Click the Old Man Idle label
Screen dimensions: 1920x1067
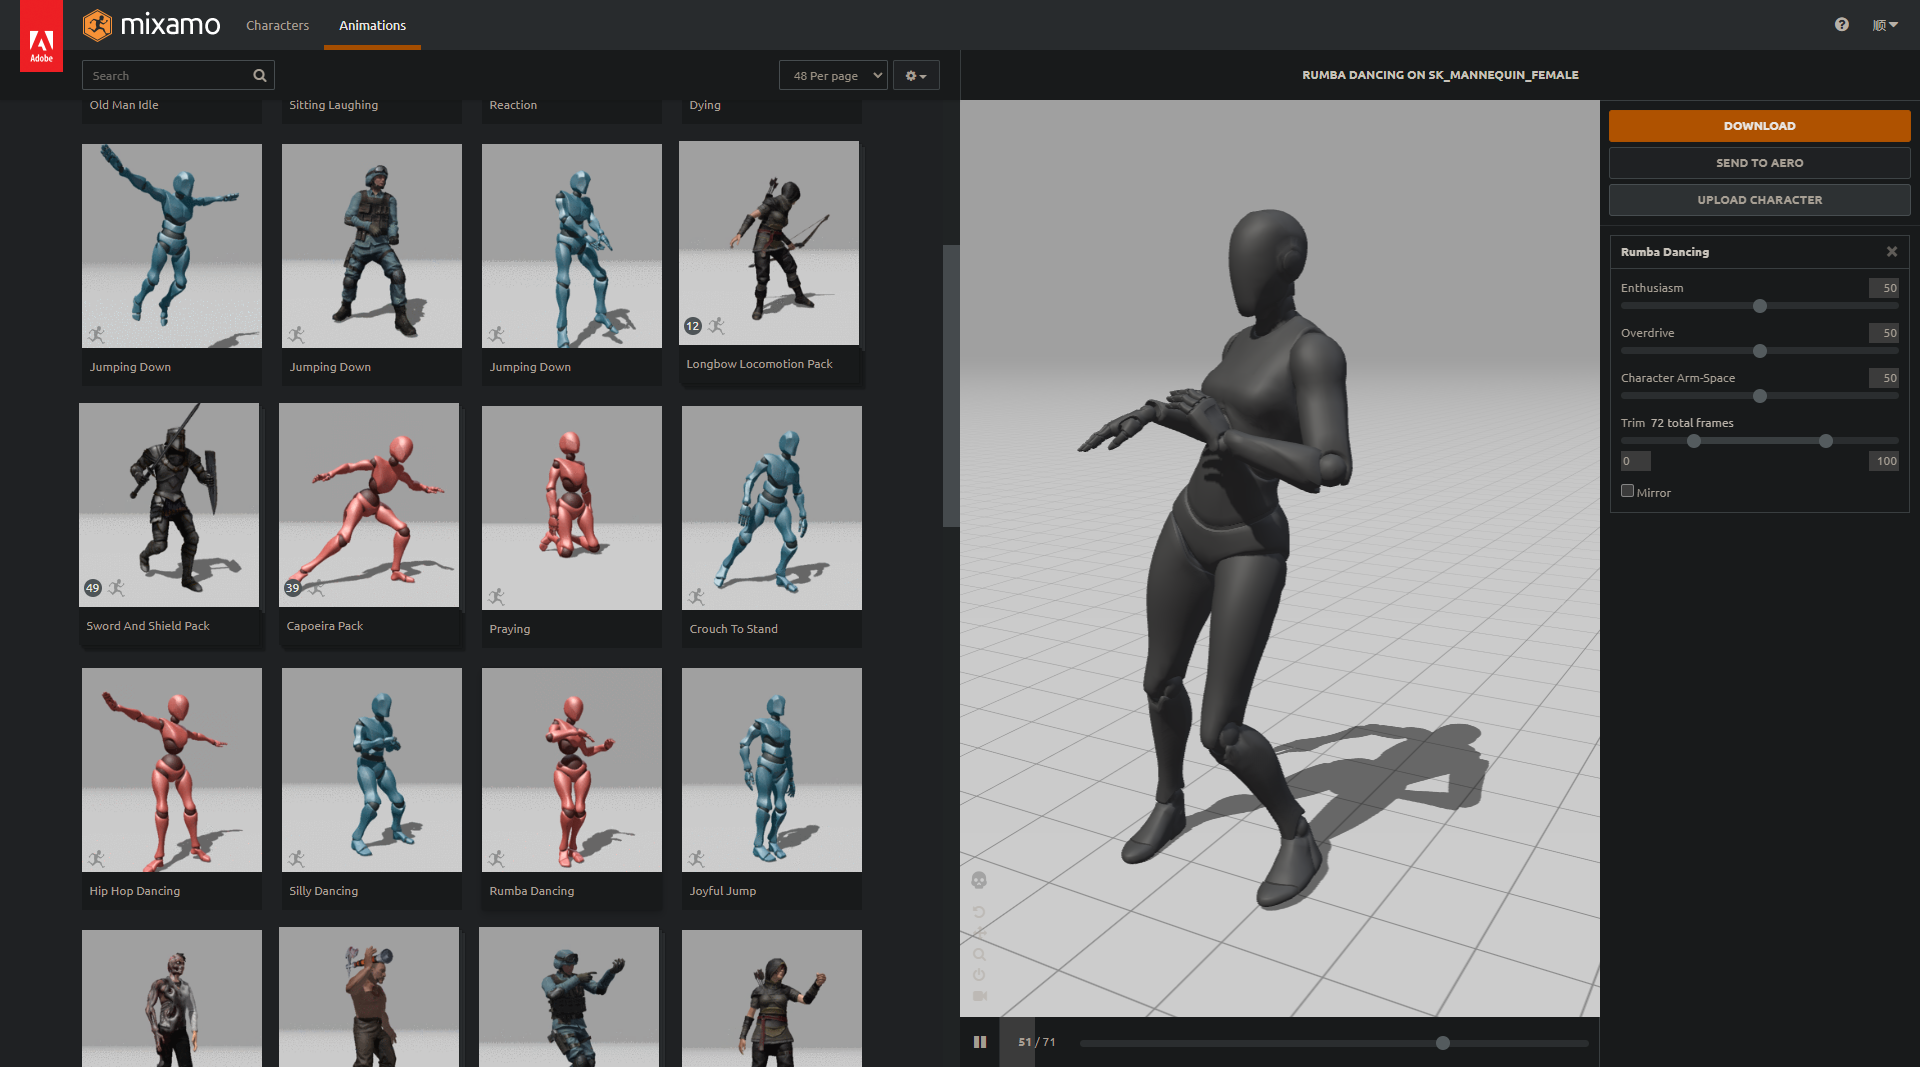(124, 105)
